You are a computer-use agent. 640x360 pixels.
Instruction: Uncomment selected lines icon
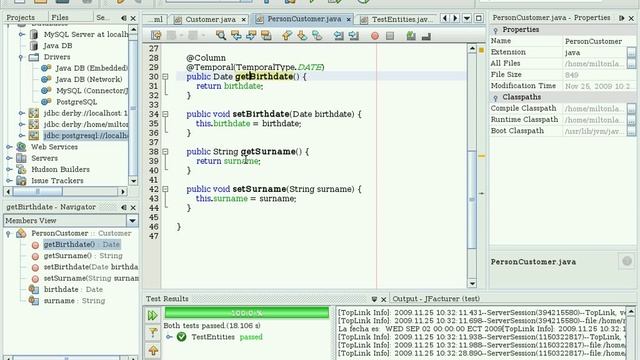coord(426,37)
